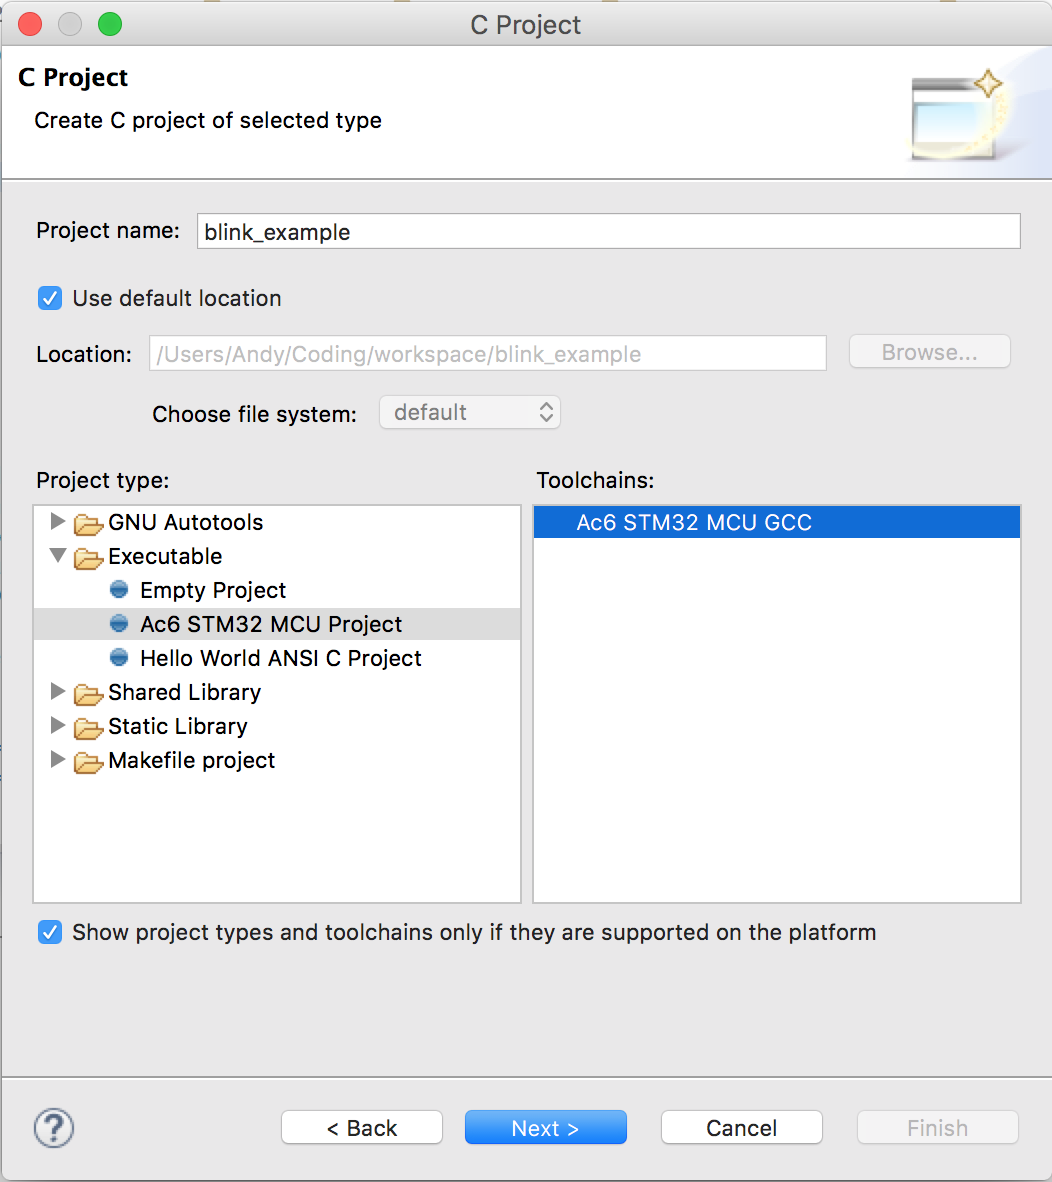Click the Makefile project folder icon
Screen dimensions: 1052x1182
click(88, 761)
